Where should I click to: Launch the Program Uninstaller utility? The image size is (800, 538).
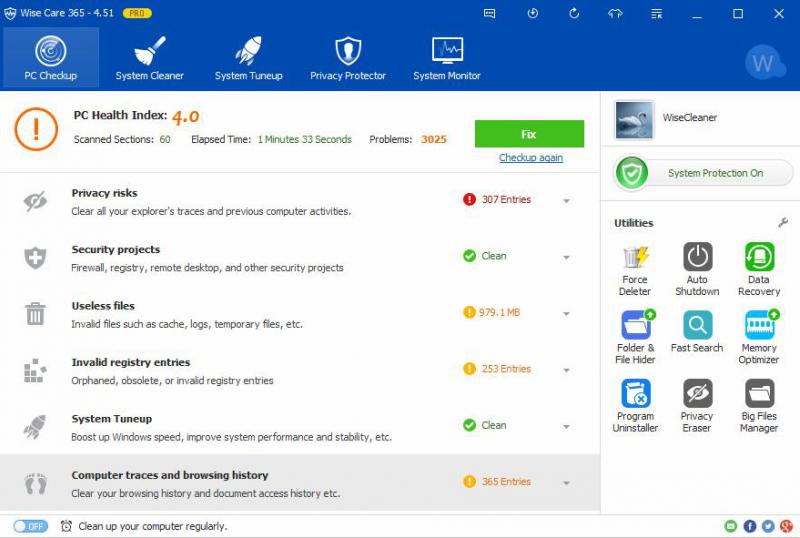(x=635, y=406)
